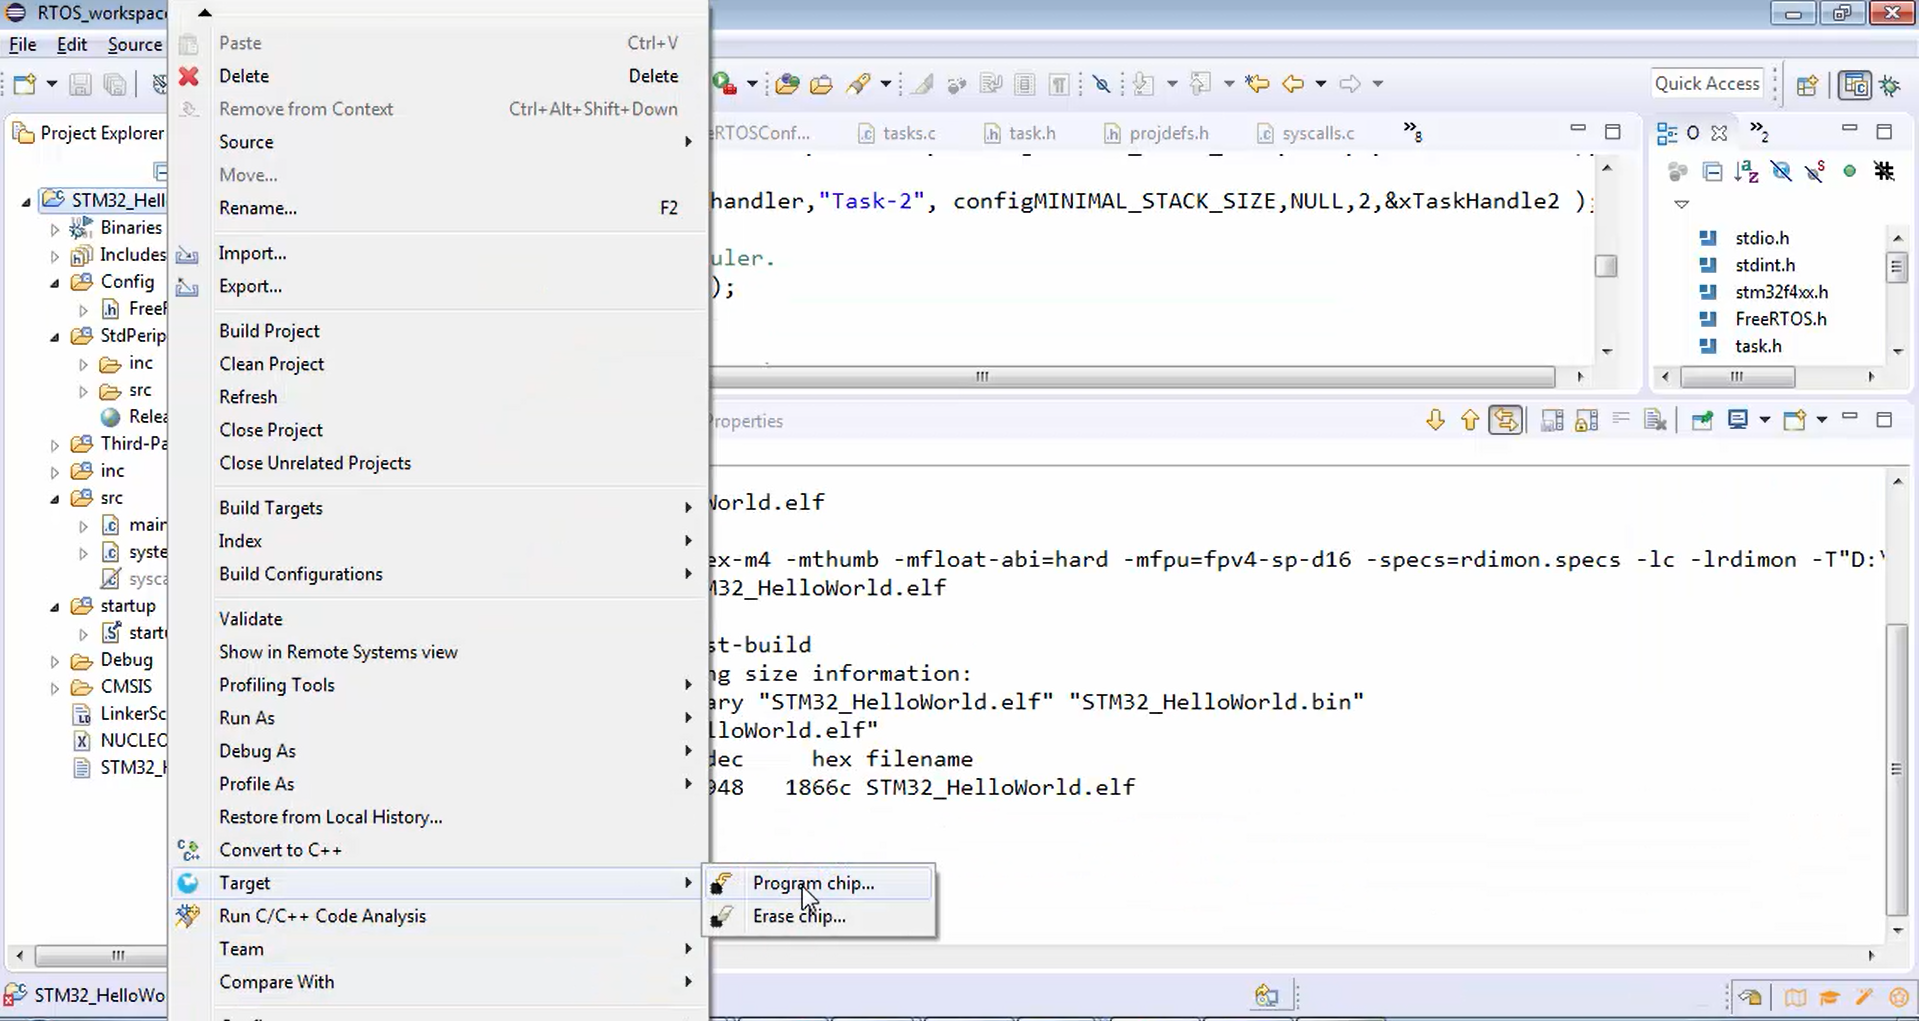This screenshot has width=1919, height=1021.
Task: Click Save disk icon in toolbar
Action: pos(80,84)
